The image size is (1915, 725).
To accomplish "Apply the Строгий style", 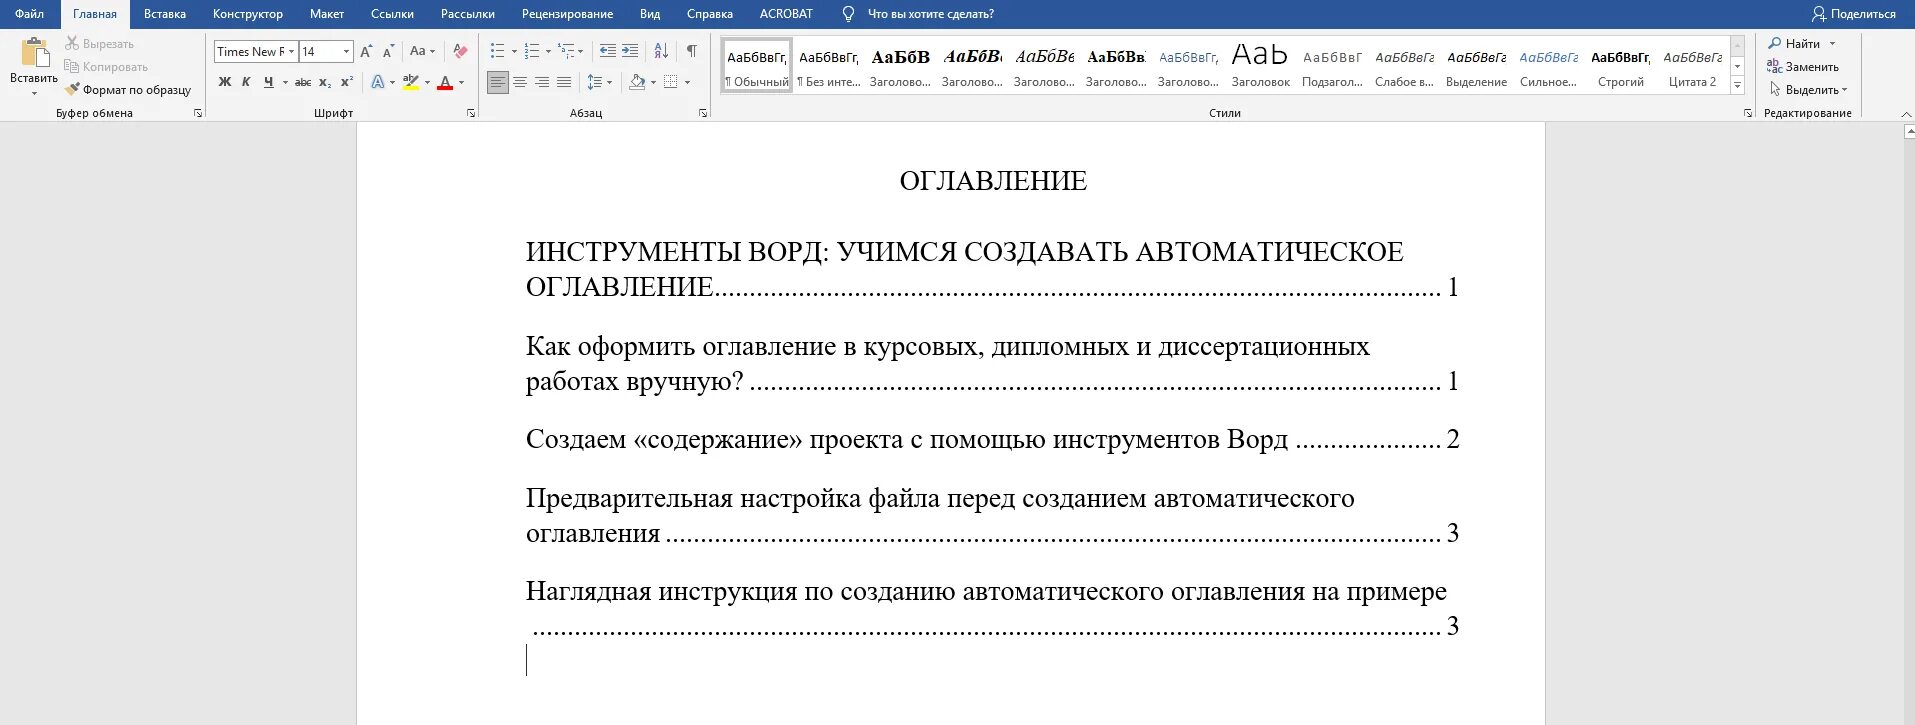I will point(1620,66).
